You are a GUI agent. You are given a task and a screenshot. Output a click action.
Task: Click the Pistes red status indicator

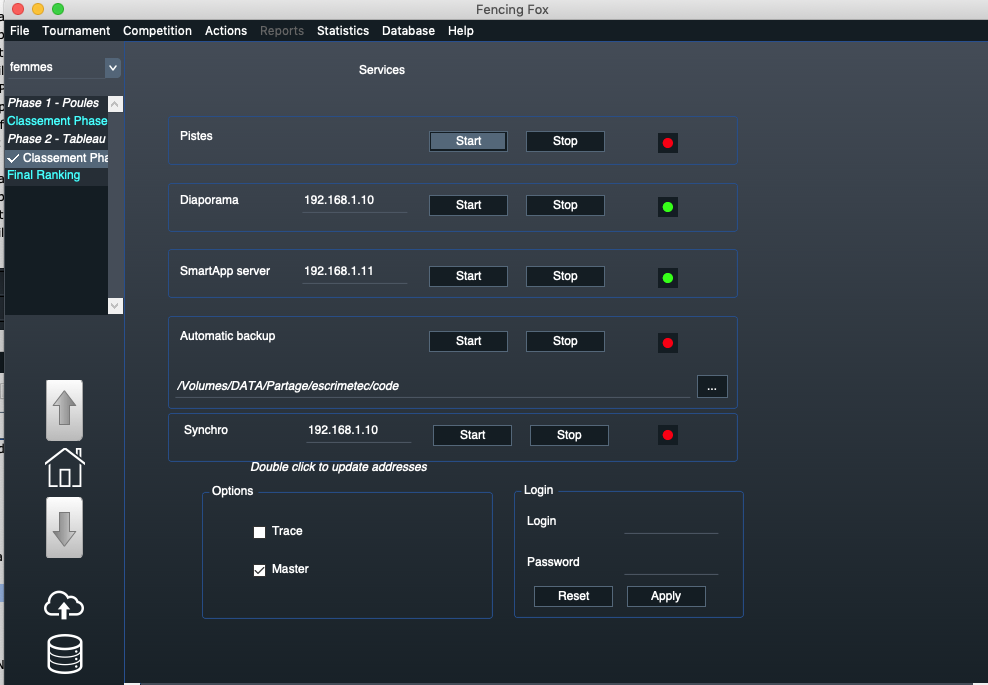coord(668,143)
